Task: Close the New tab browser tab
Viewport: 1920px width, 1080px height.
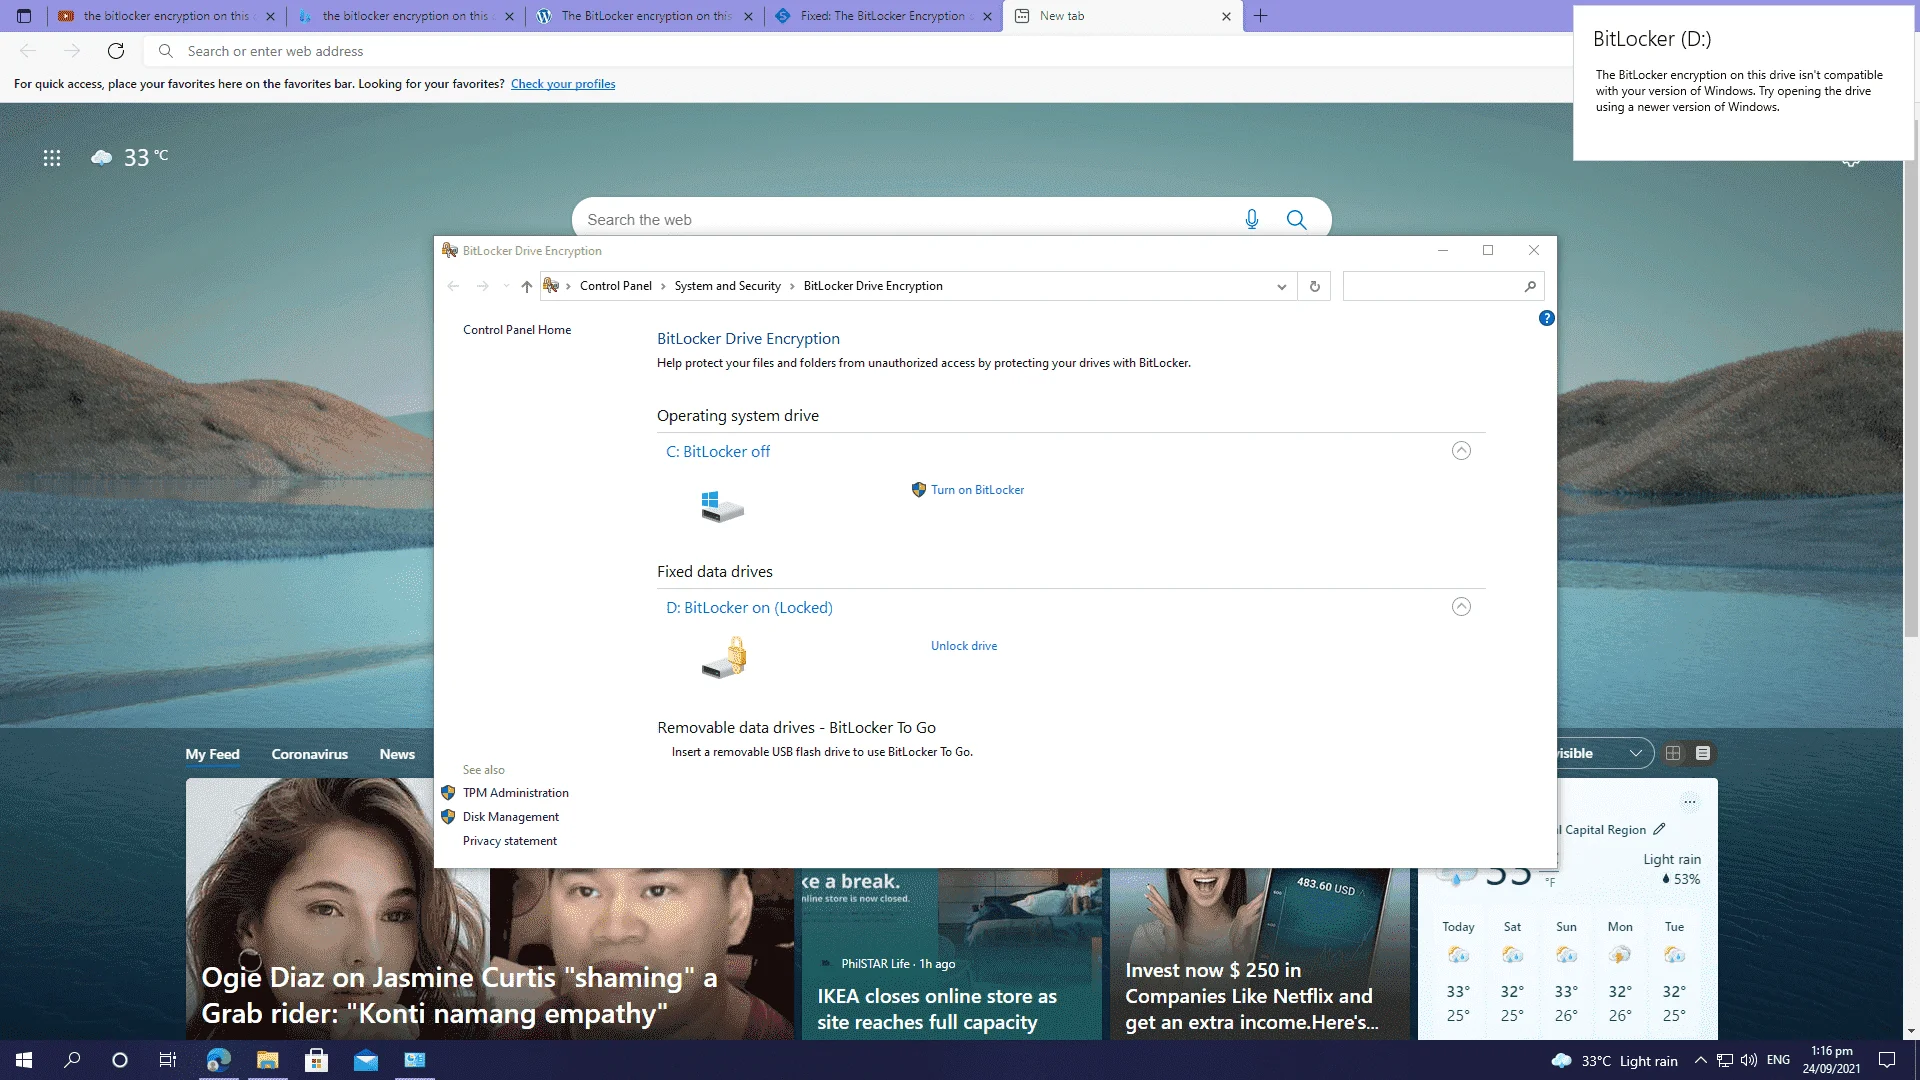Action: [1226, 16]
